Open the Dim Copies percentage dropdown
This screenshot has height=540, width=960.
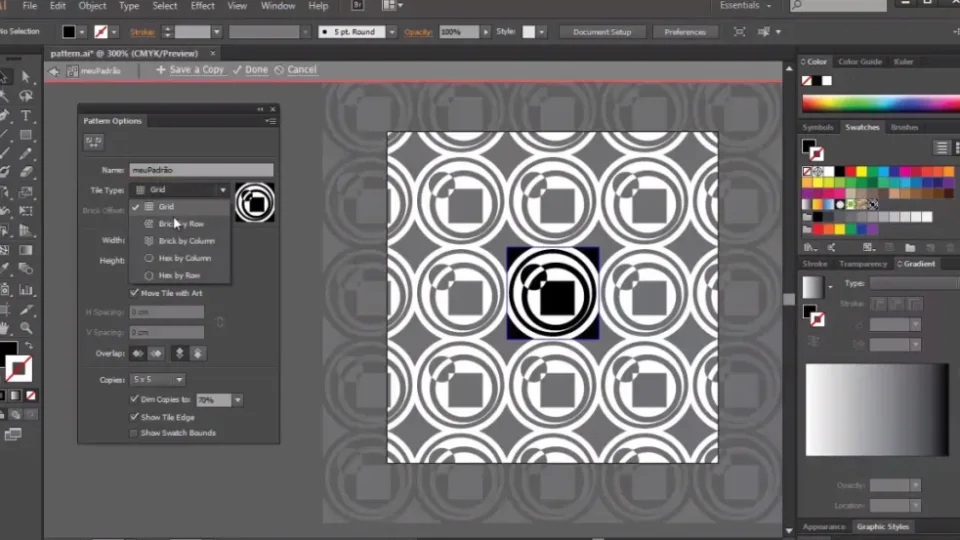tap(238, 400)
